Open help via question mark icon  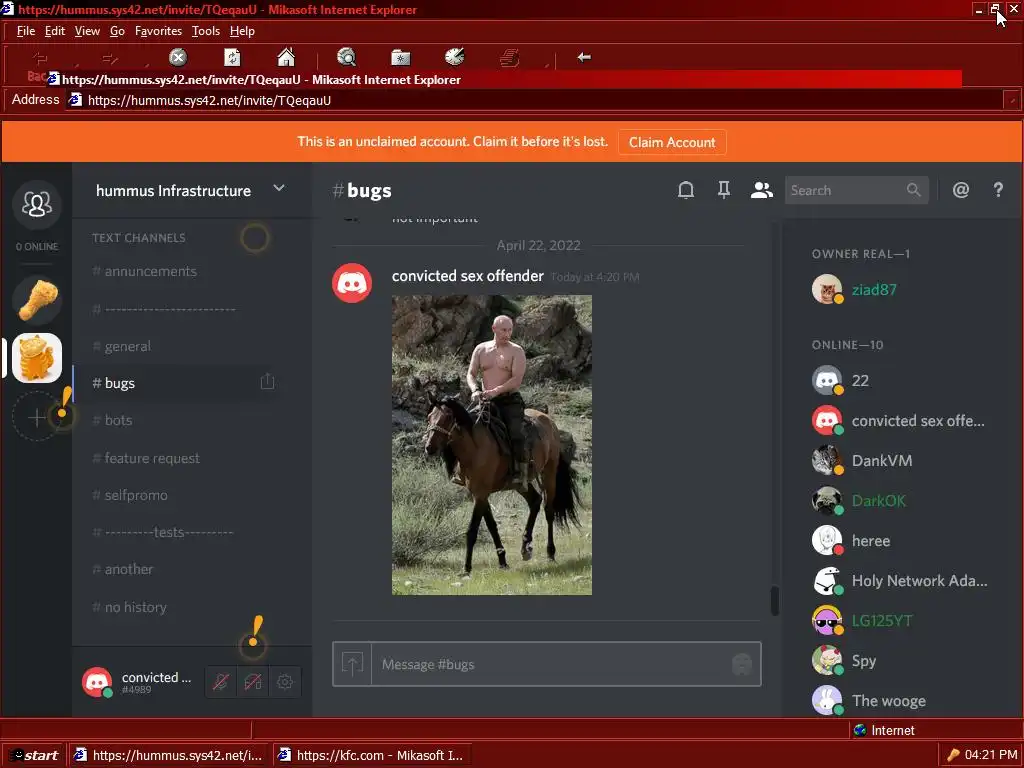998,190
